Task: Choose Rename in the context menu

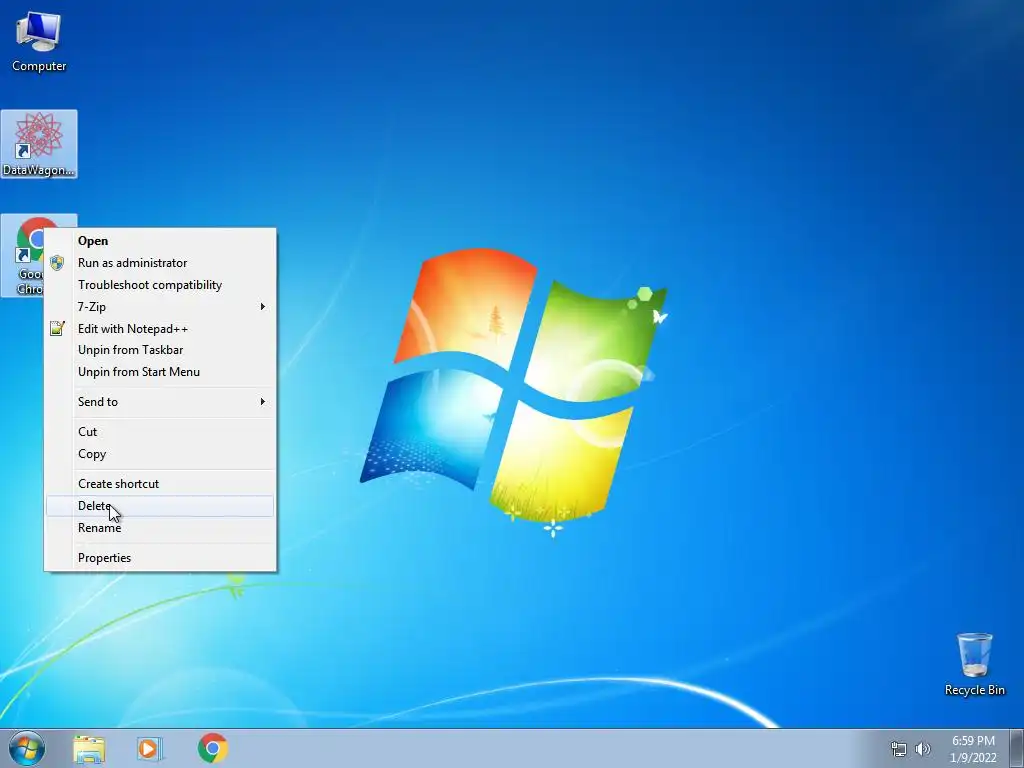Action: pyautogui.click(x=160, y=528)
